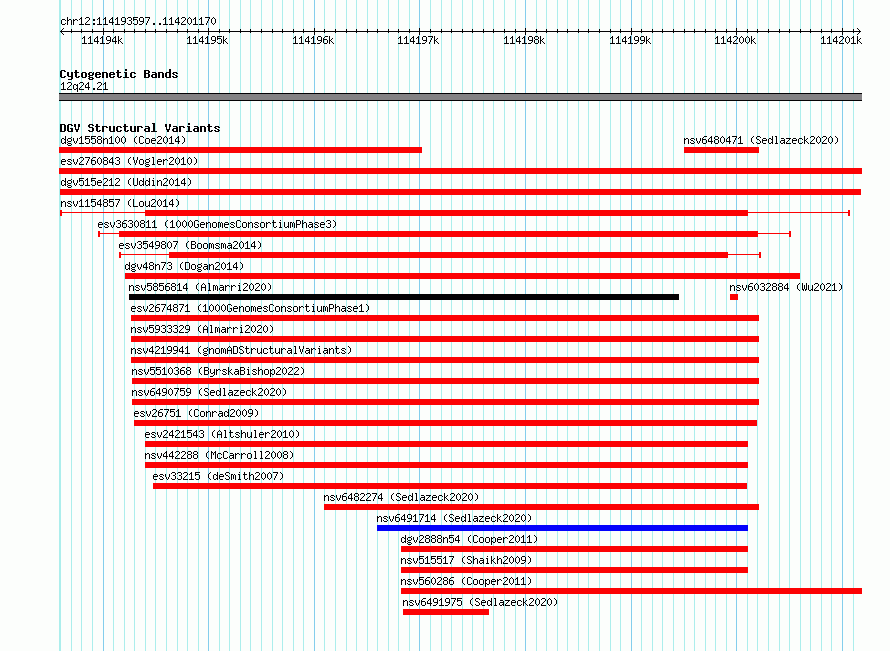Select nsv515517 (Shaikh2009) label

(466, 560)
